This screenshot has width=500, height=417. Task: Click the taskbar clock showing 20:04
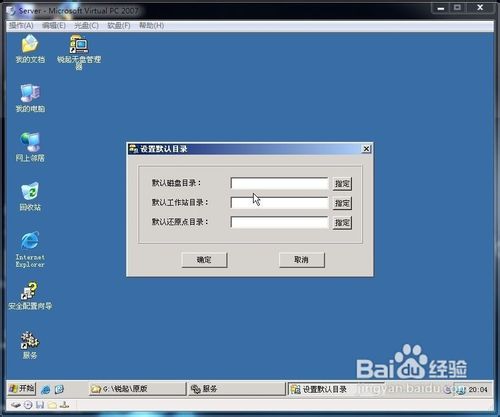[478, 390]
